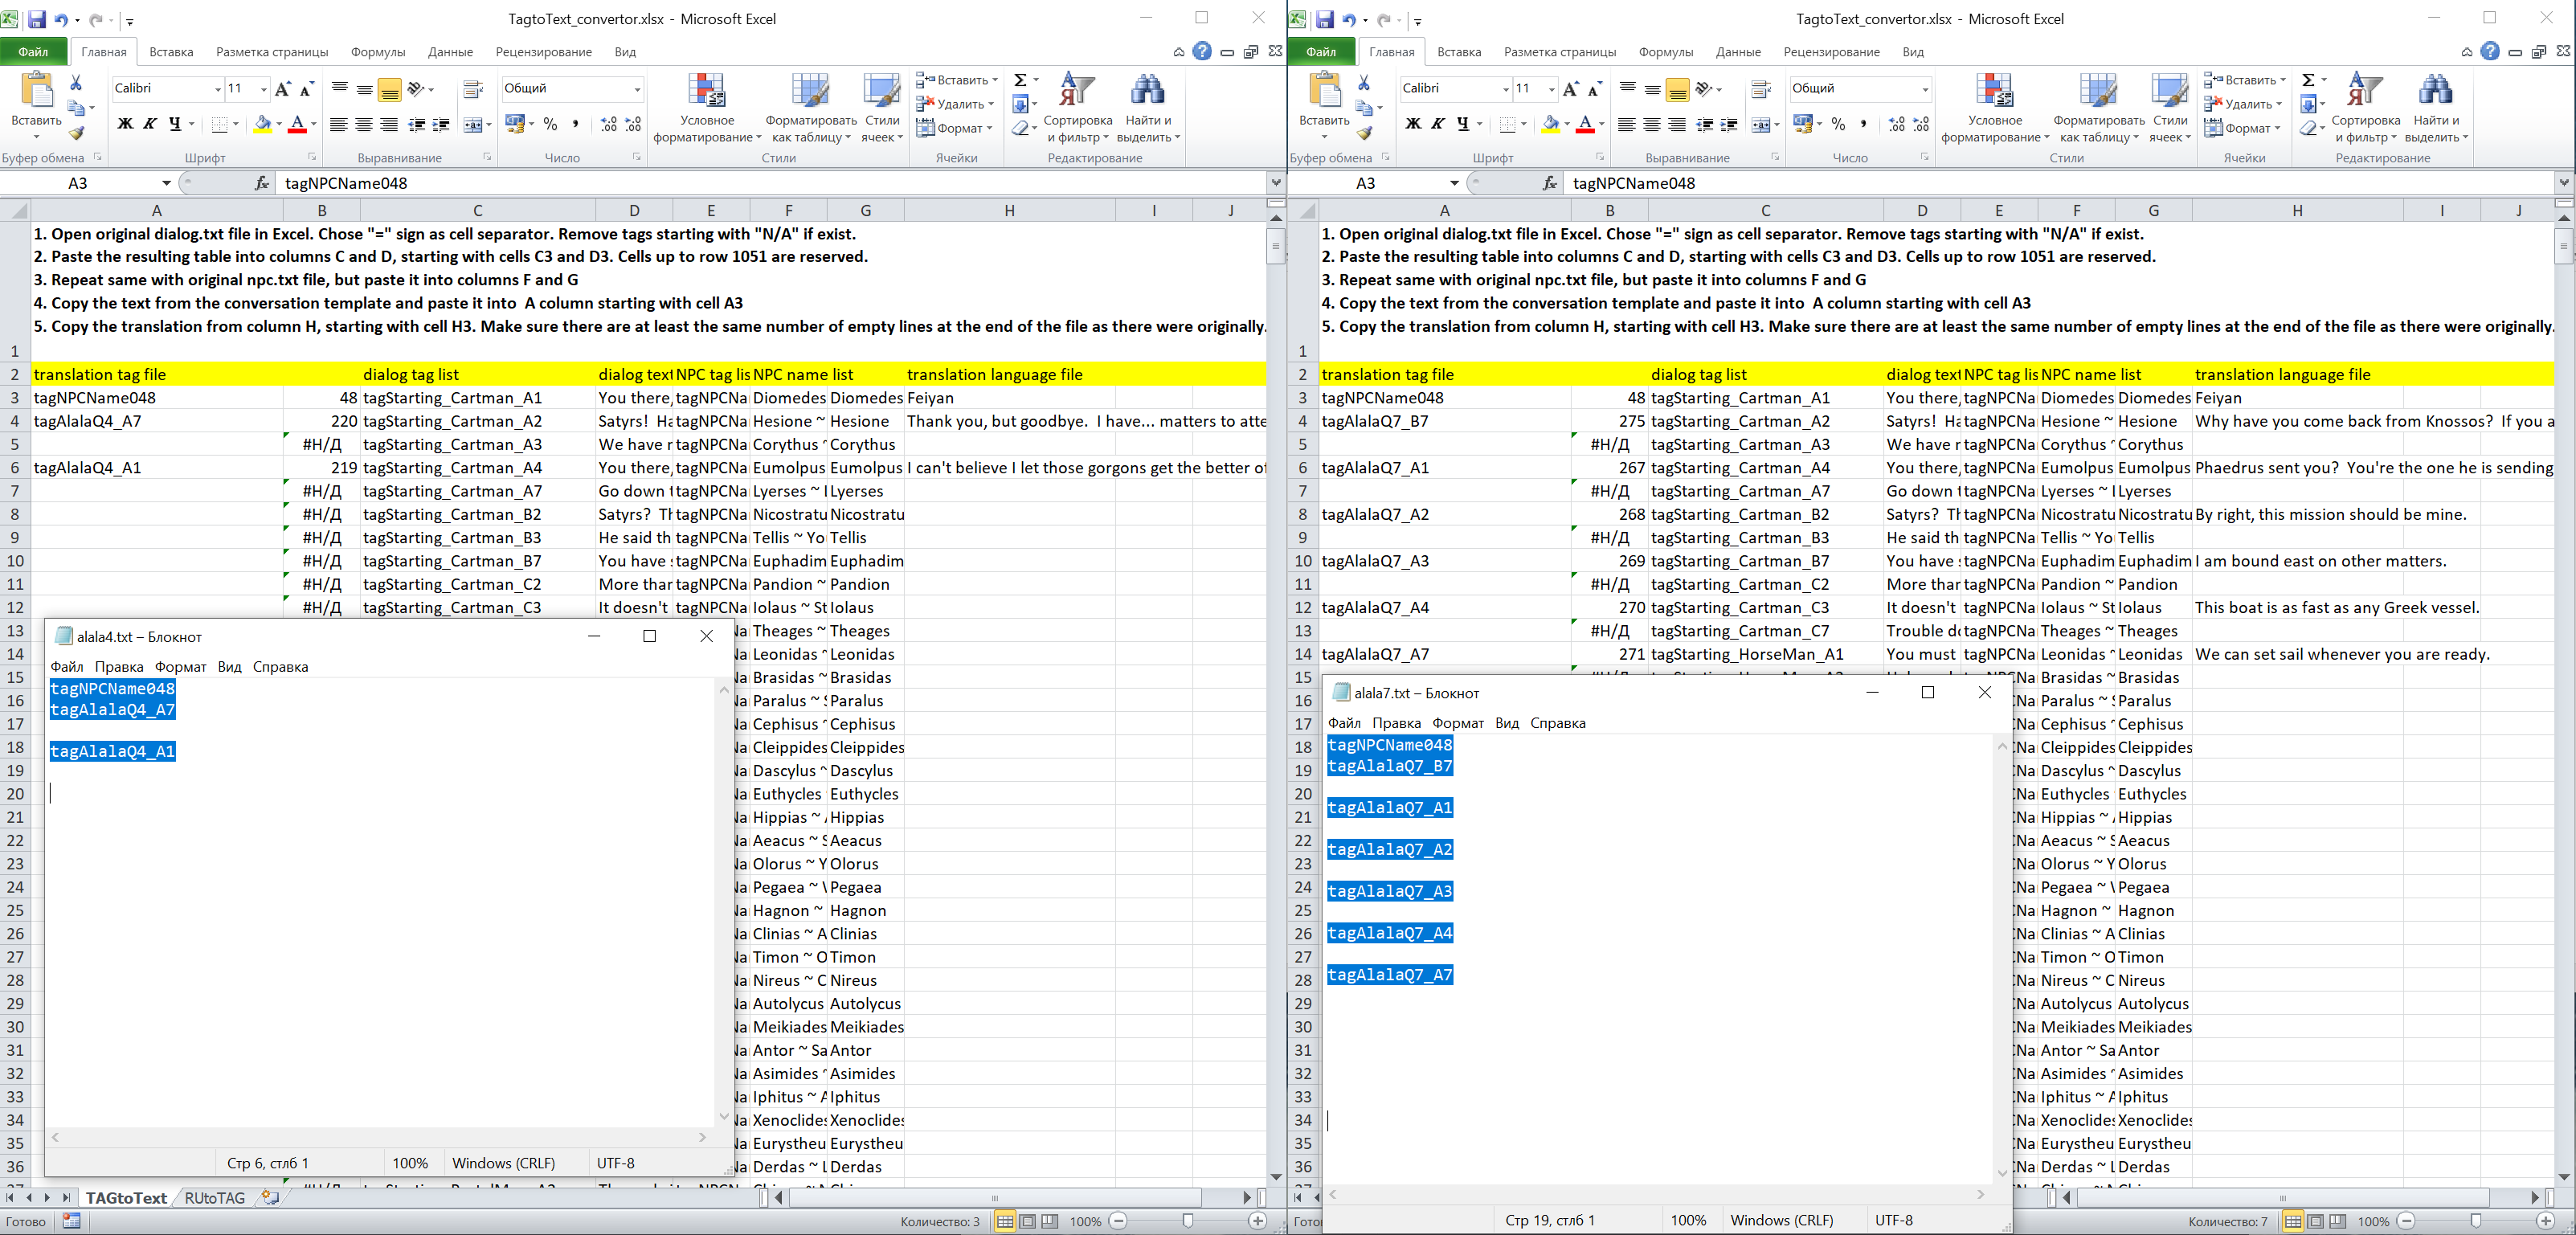Open Merge cells dropdown arrow in left Excel

coord(488,124)
